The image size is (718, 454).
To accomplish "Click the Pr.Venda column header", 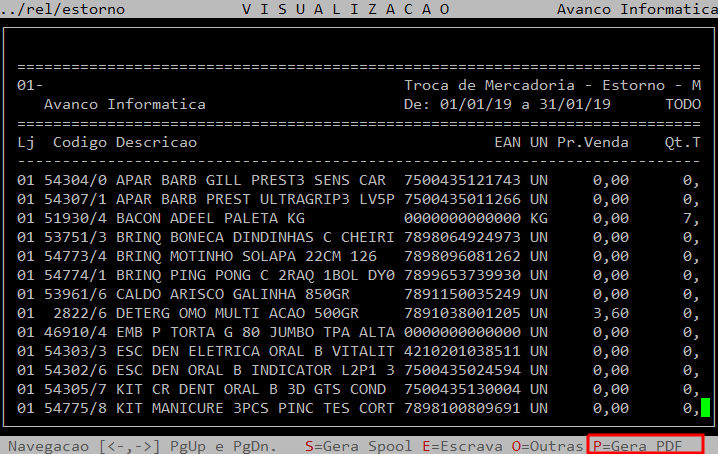I will [x=593, y=143].
